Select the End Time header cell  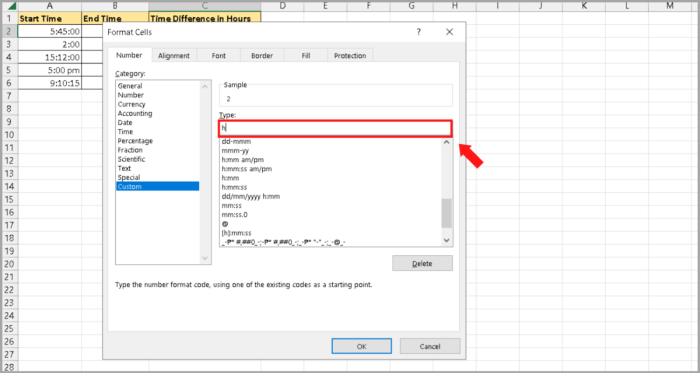(x=115, y=18)
